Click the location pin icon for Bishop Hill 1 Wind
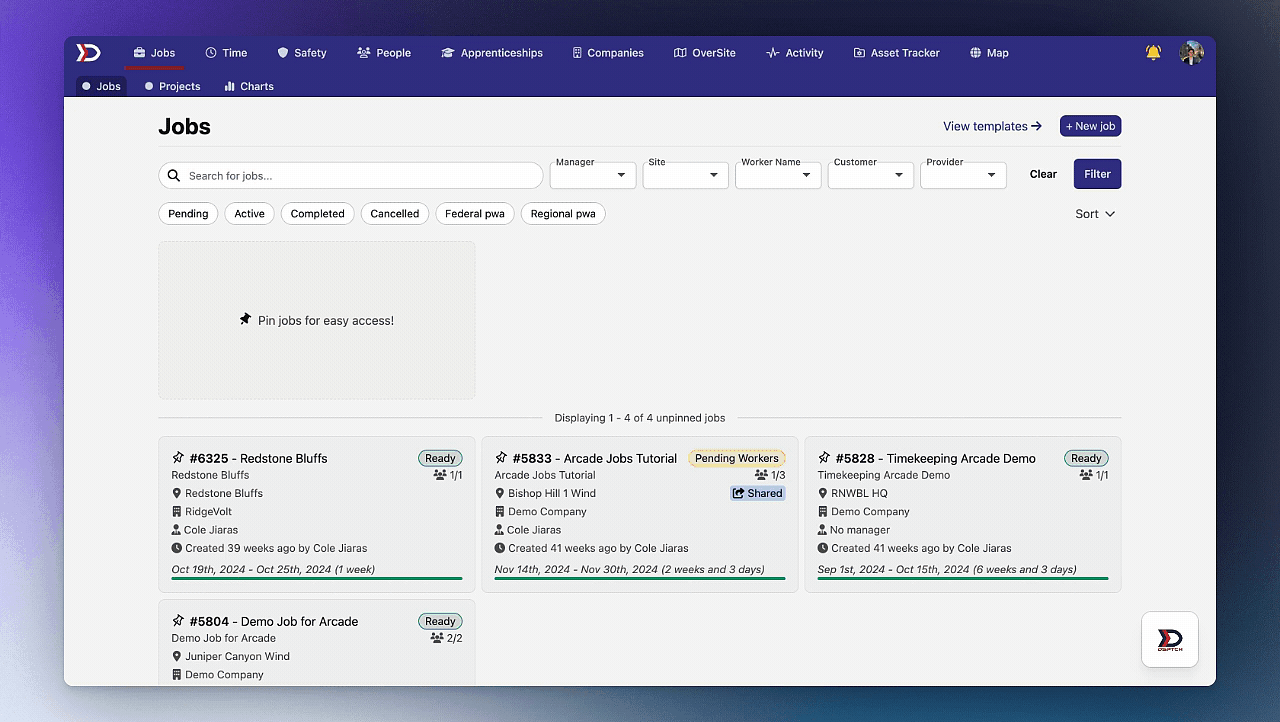This screenshot has width=1280, height=722. [x=500, y=494]
